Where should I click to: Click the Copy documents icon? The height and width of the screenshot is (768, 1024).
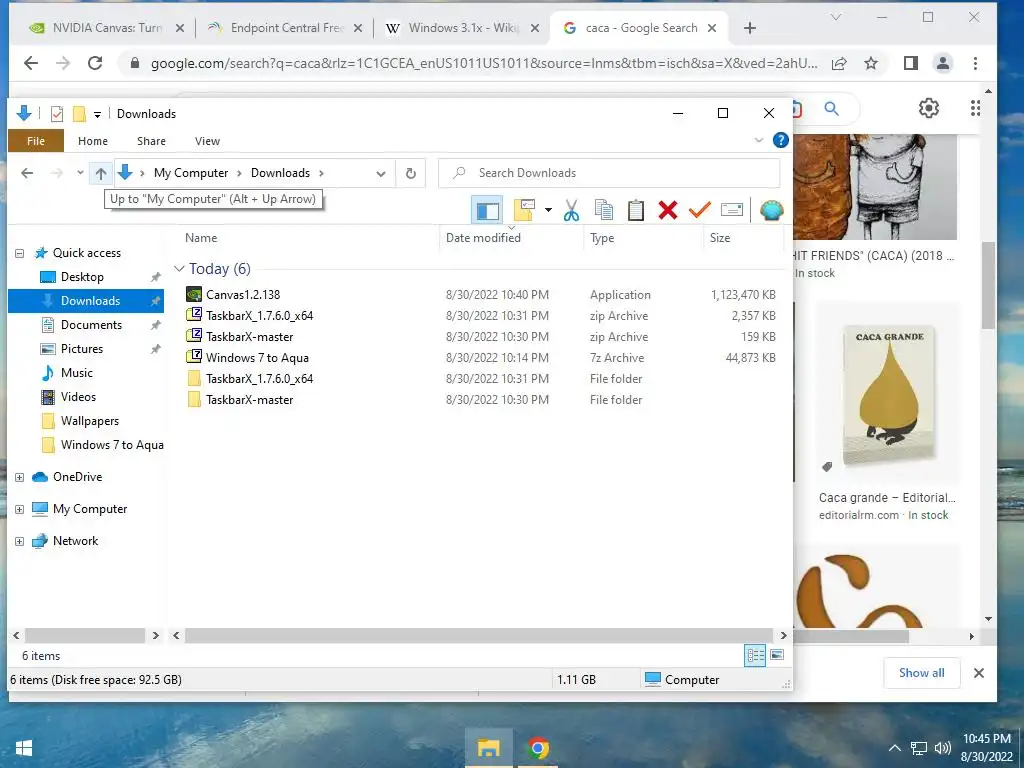[x=603, y=210]
